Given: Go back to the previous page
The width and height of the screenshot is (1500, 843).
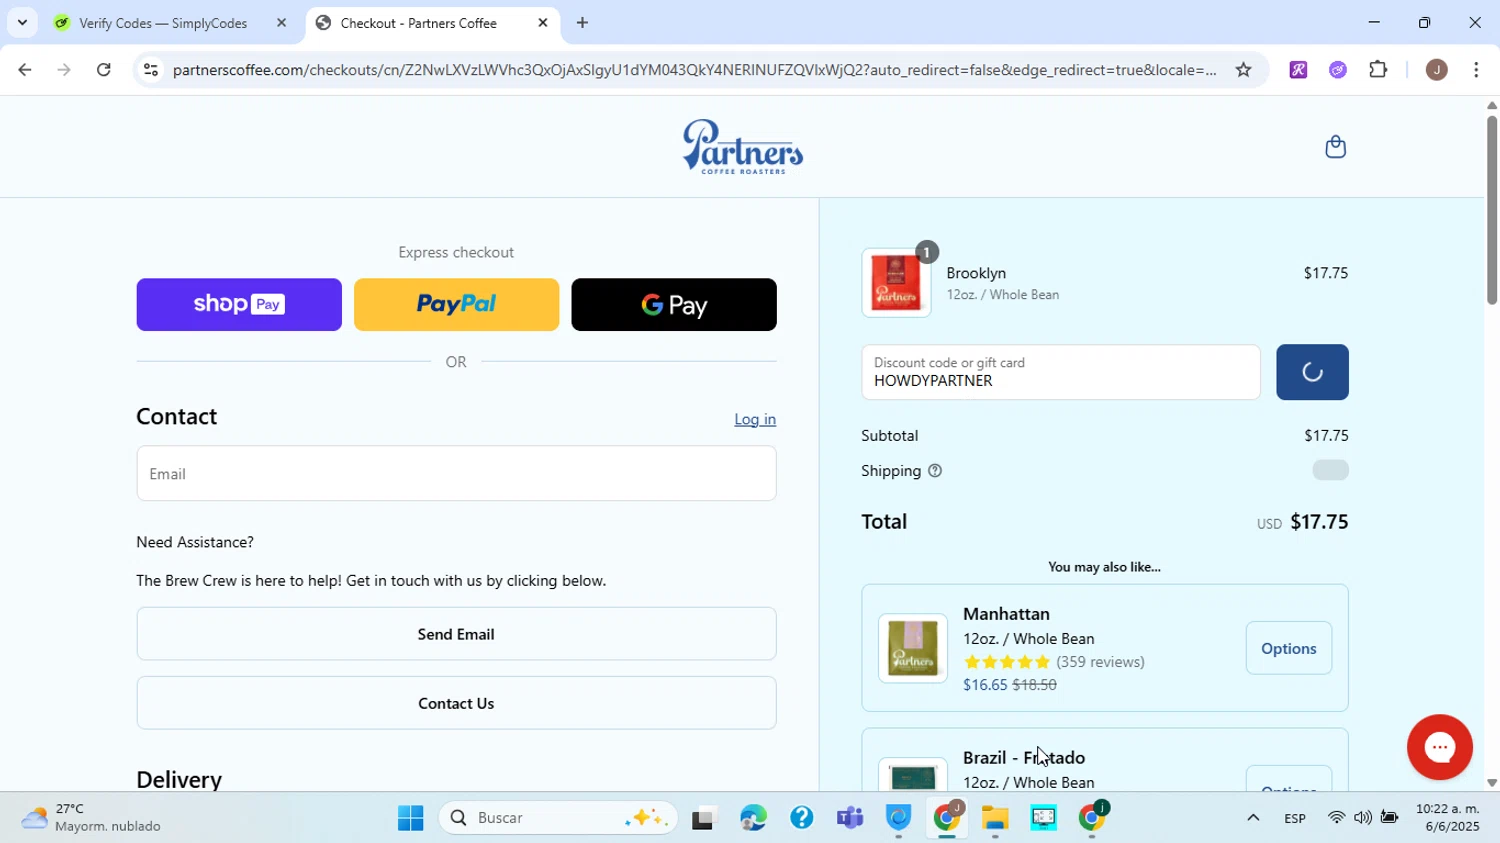Looking at the screenshot, I should coord(24,70).
